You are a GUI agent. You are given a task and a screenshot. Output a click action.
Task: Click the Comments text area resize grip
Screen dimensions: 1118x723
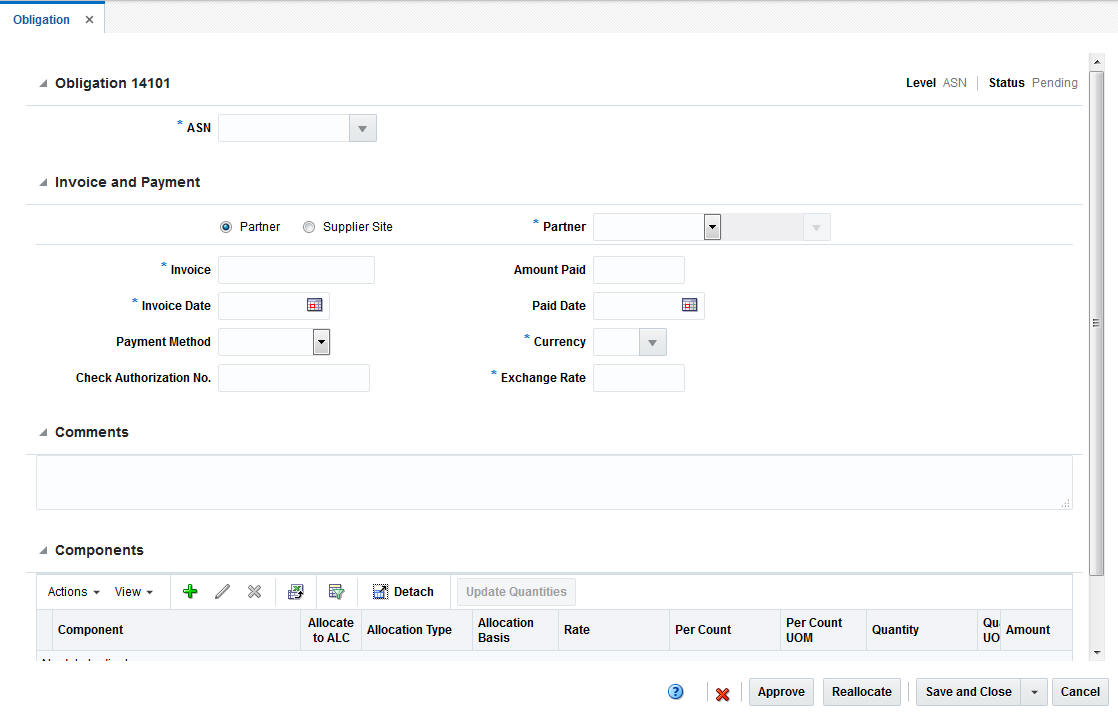click(x=1065, y=503)
